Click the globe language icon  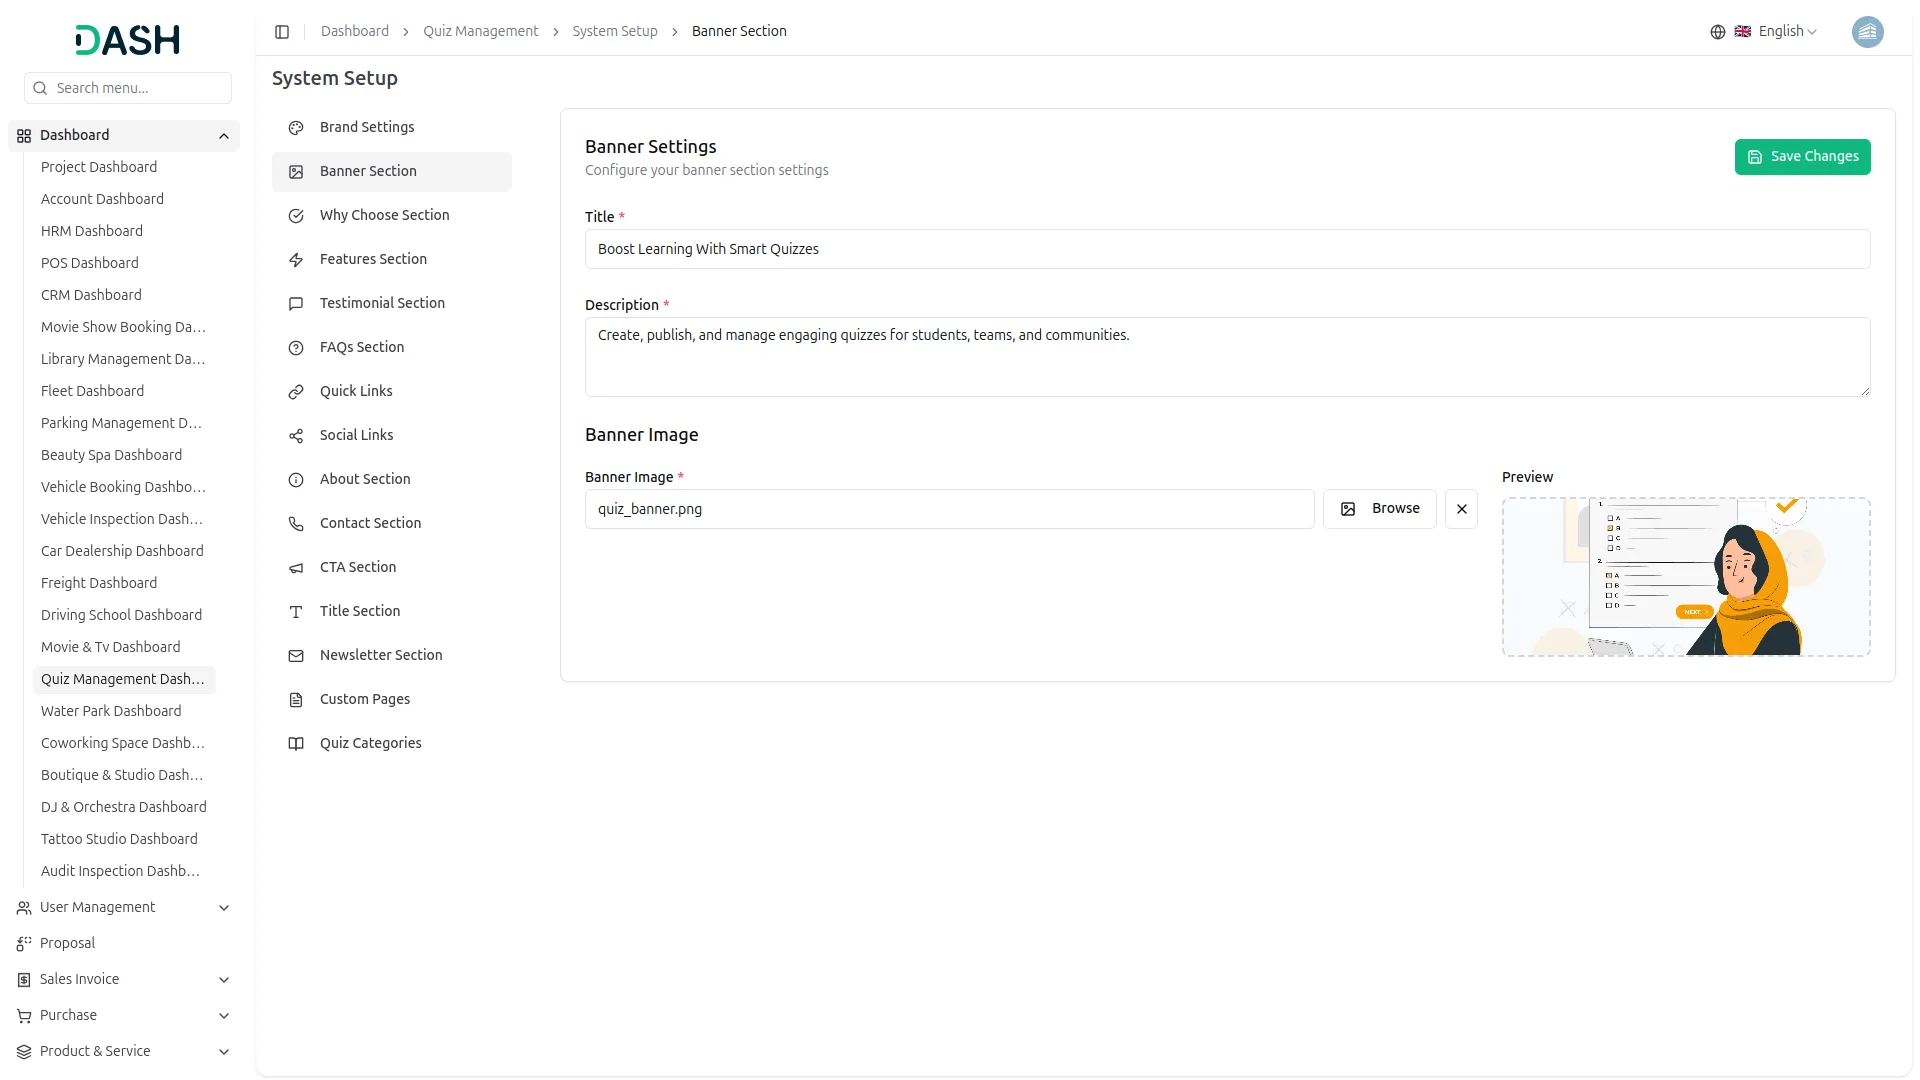(1717, 32)
